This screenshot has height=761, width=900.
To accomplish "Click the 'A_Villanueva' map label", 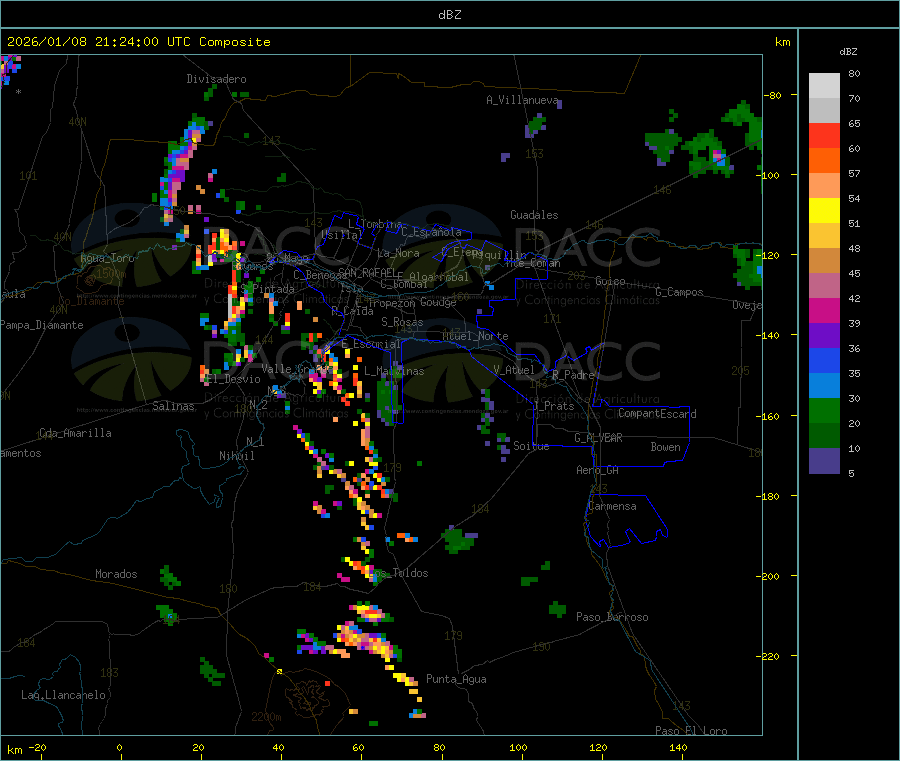I will [522, 100].
